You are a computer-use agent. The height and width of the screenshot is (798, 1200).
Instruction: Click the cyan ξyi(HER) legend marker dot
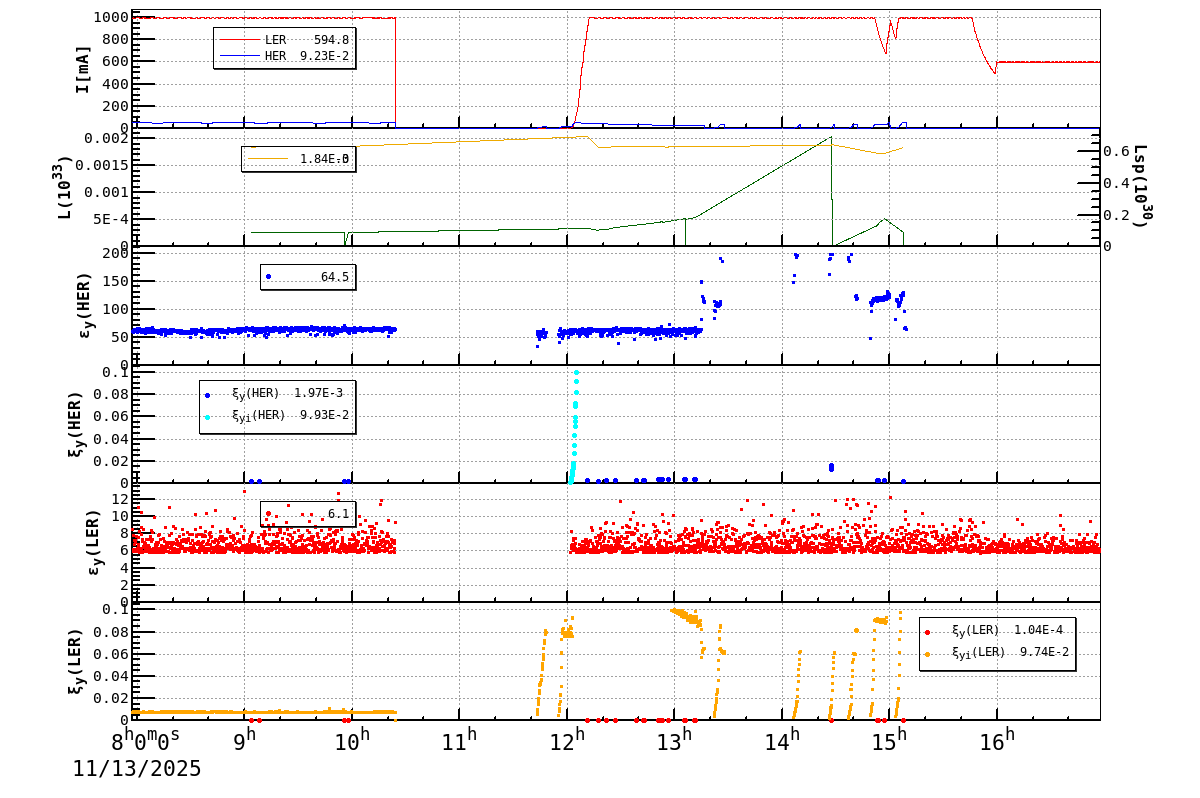[207, 417]
